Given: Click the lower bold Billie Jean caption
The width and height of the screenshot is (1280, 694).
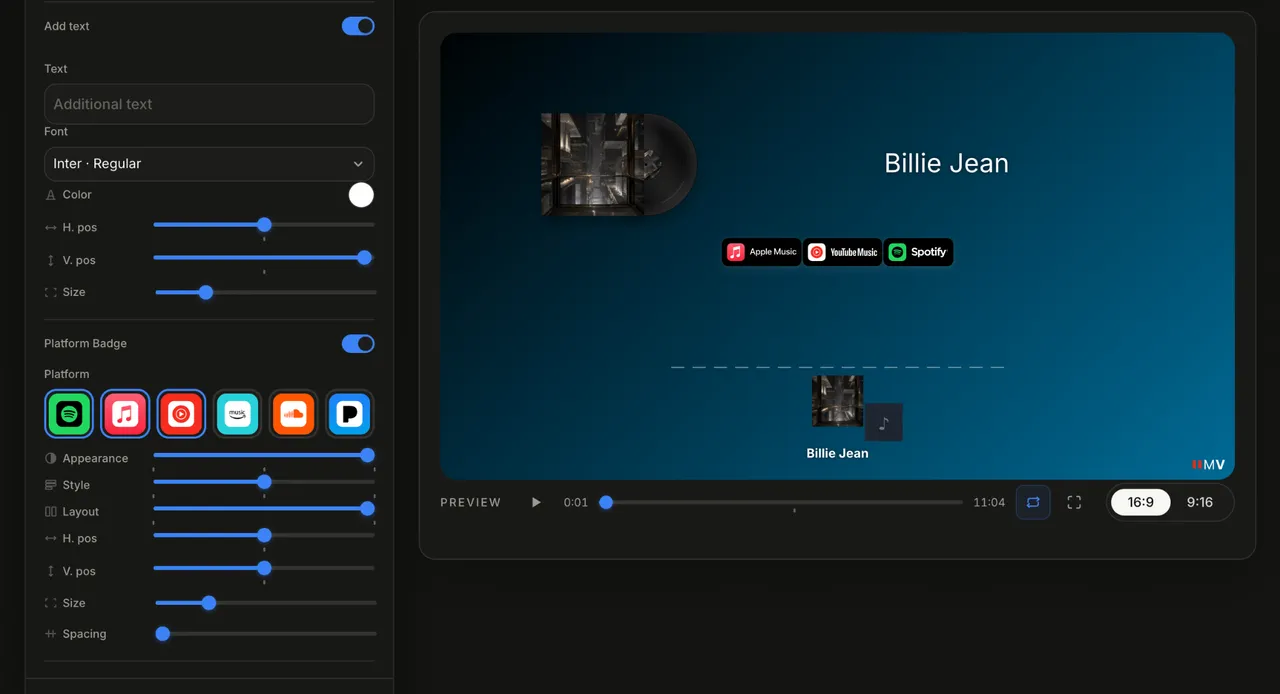Looking at the screenshot, I should [x=837, y=453].
